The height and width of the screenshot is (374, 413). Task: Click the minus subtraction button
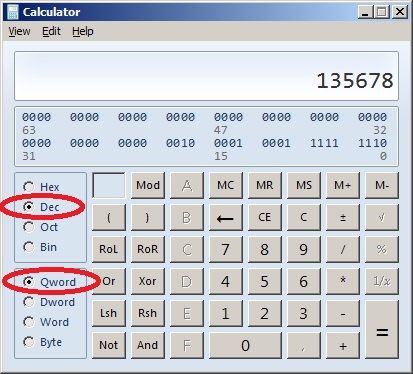(x=343, y=313)
